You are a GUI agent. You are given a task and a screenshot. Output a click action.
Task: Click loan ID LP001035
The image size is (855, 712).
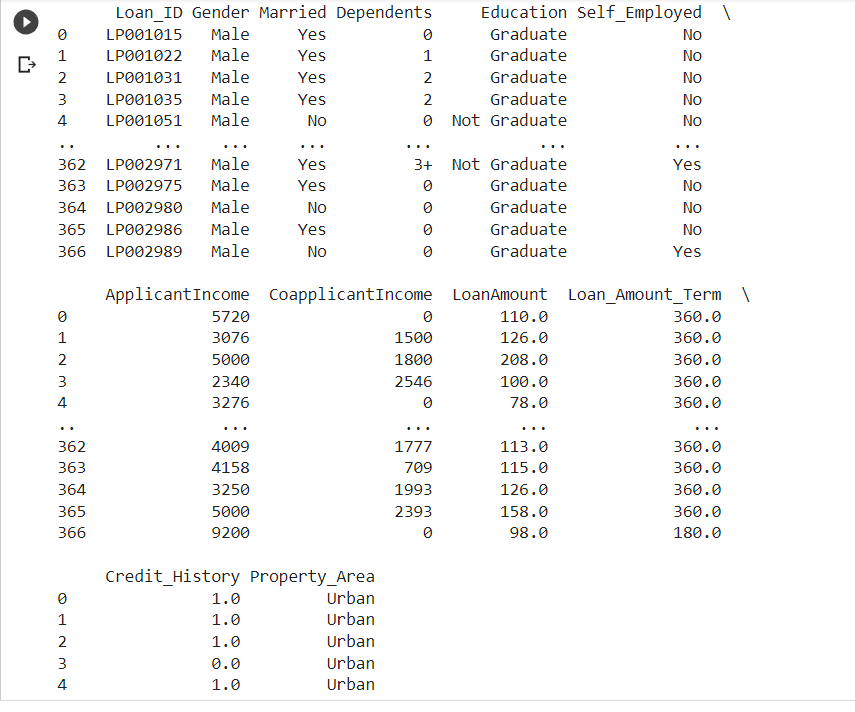(x=144, y=100)
